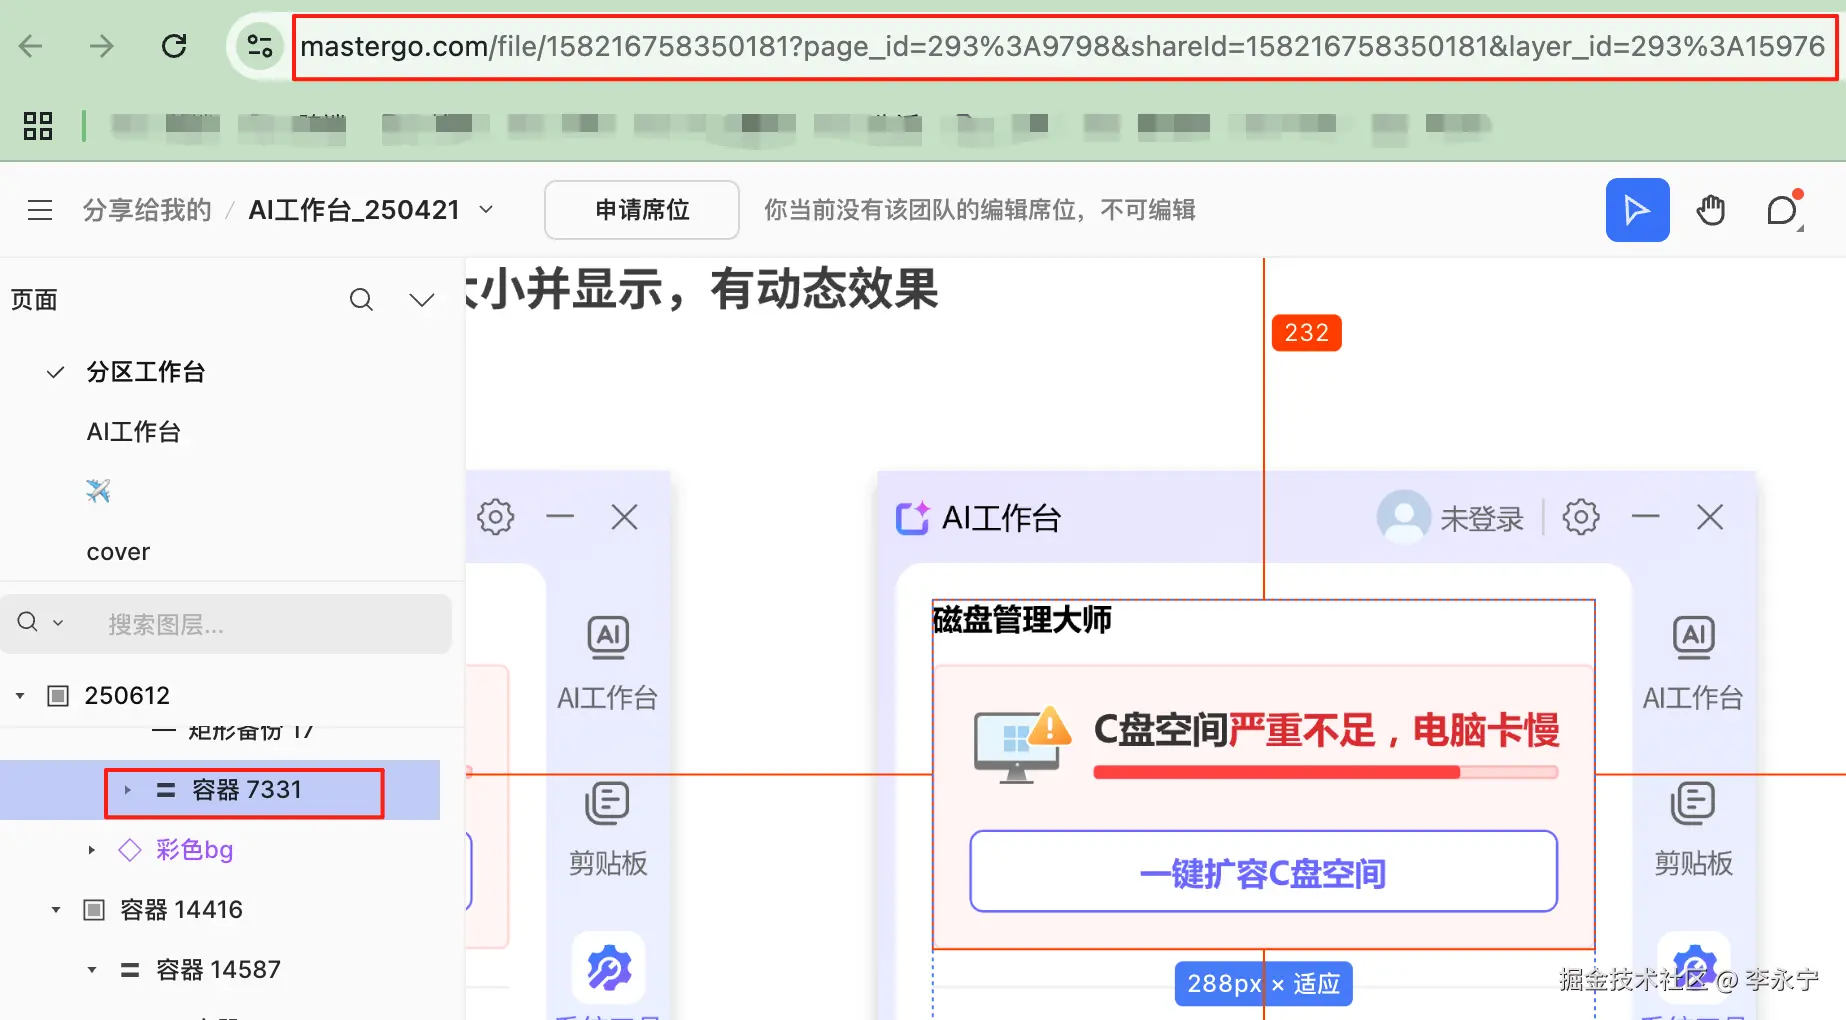Select the move pointer tool
The height and width of the screenshot is (1020, 1846).
(x=1637, y=210)
